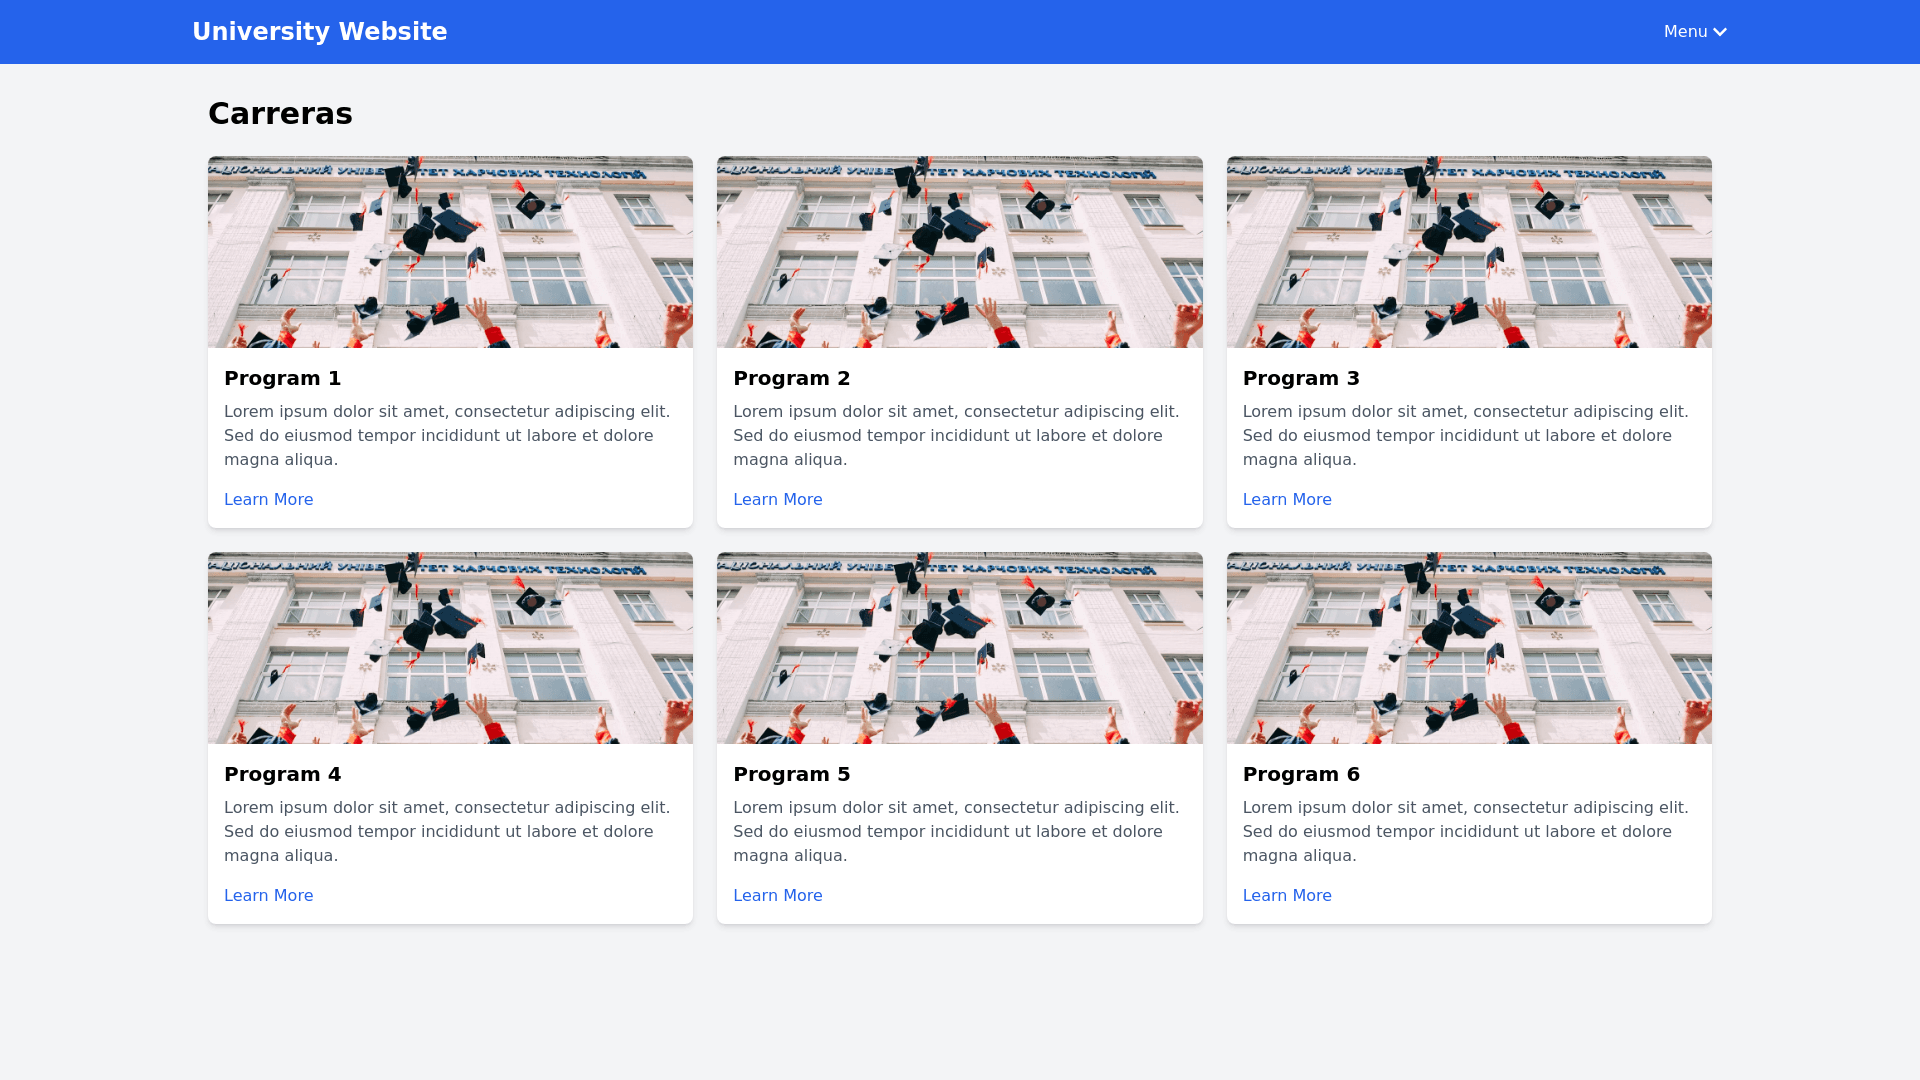Expand the Menu dropdown chevron

1720,32
